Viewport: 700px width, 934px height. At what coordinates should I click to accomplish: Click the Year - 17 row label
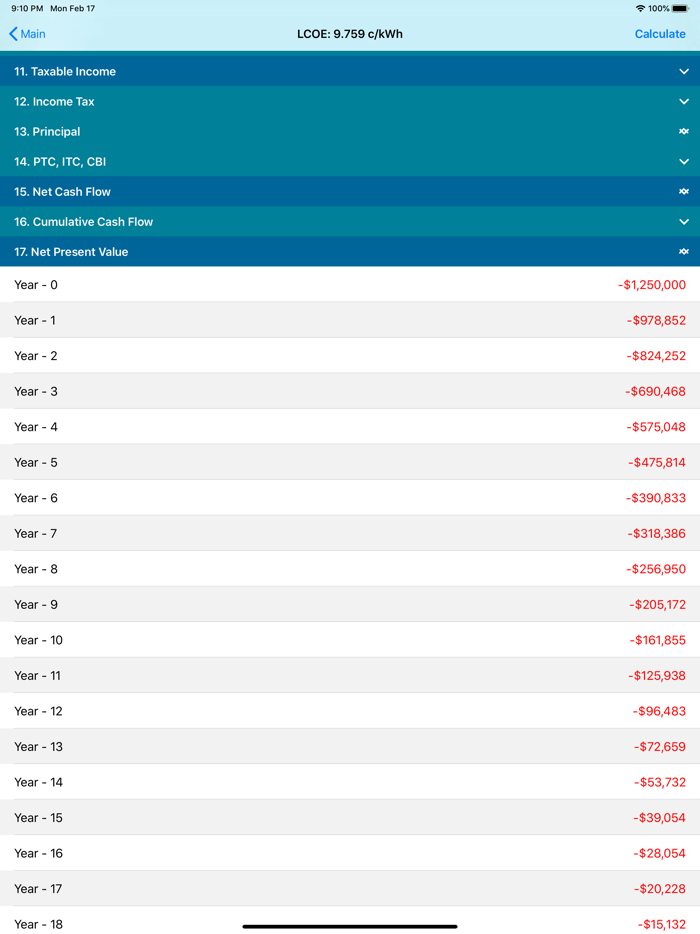click(x=38, y=888)
